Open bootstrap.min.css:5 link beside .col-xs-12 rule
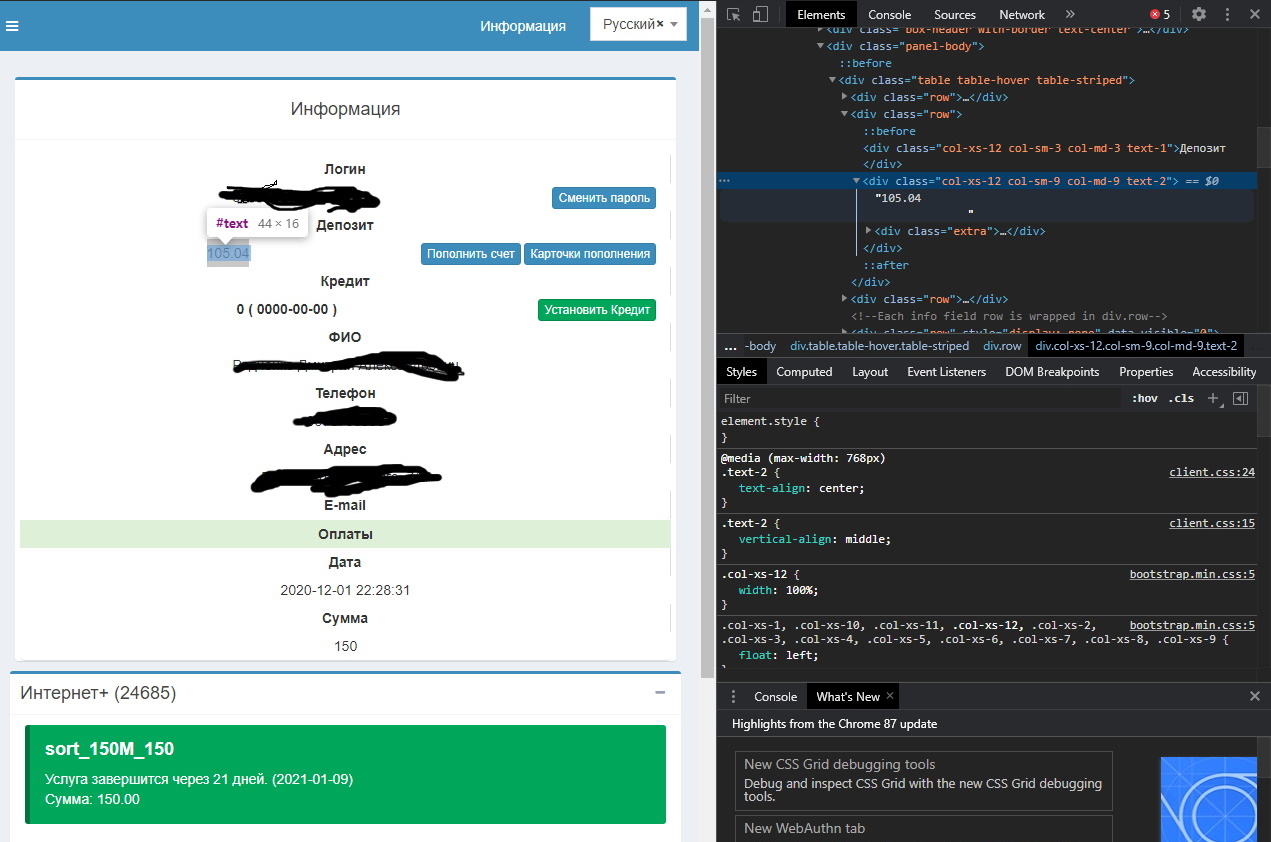The image size is (1271, 842). pyautogui.click(x=1192, y=574)
